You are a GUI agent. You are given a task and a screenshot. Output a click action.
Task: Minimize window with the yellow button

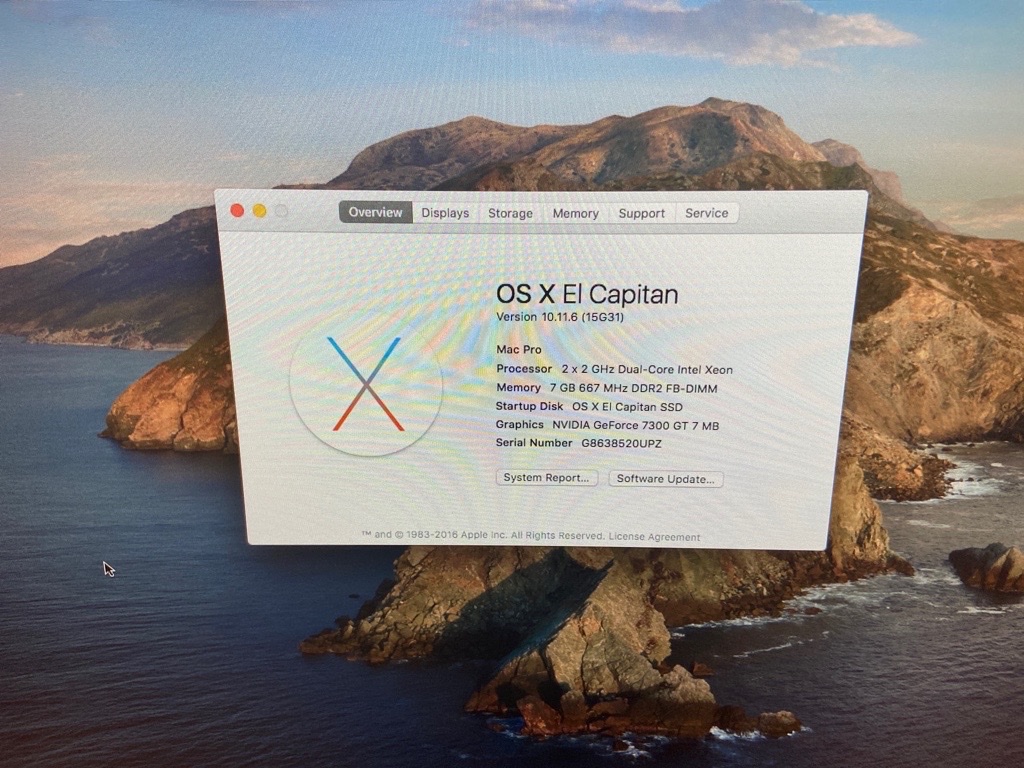[259, 211]
